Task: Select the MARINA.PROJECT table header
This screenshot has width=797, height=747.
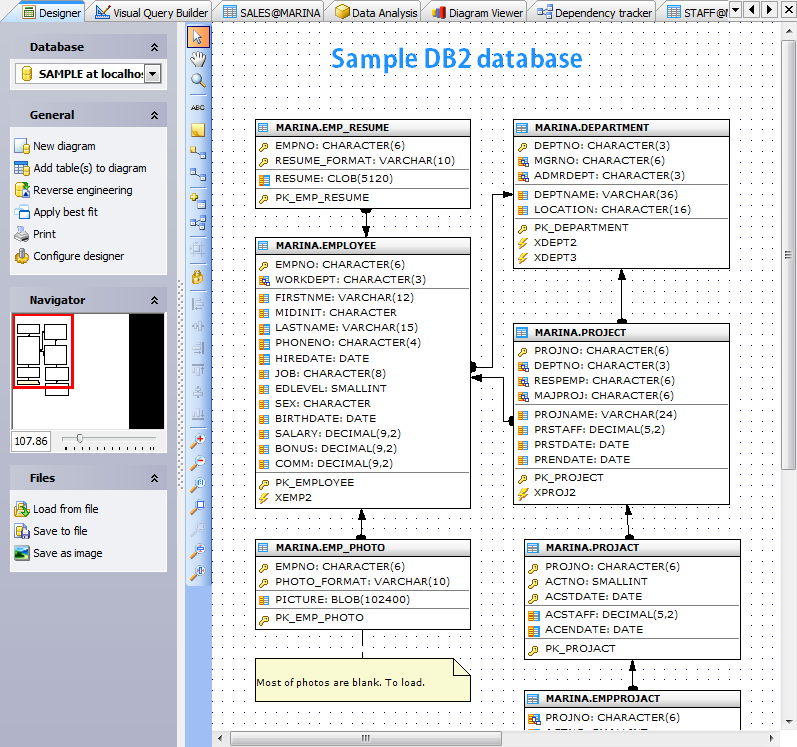Action: click(x=621, y=333)
